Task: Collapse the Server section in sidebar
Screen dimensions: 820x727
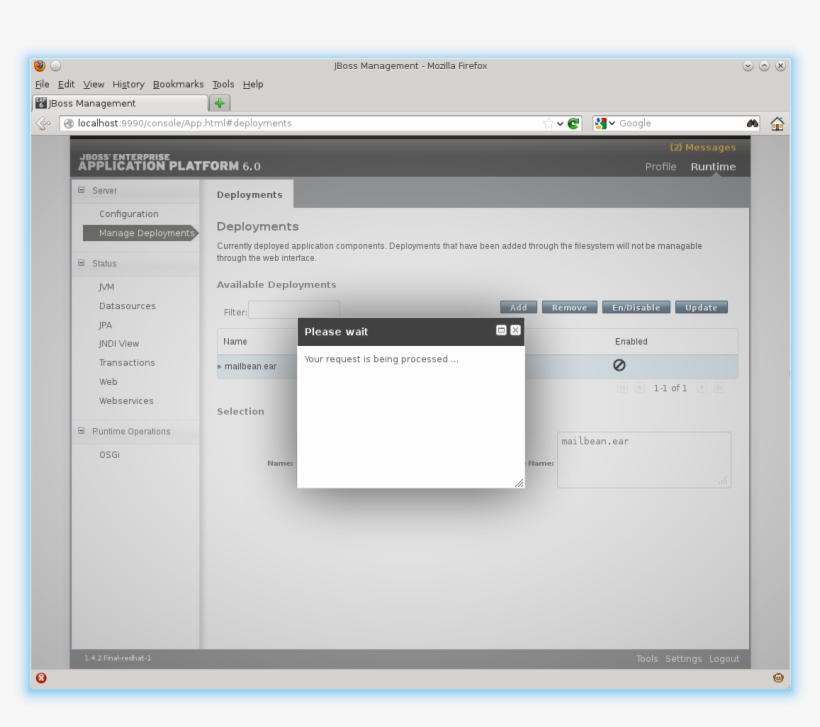Action: (x=82, y=191)
